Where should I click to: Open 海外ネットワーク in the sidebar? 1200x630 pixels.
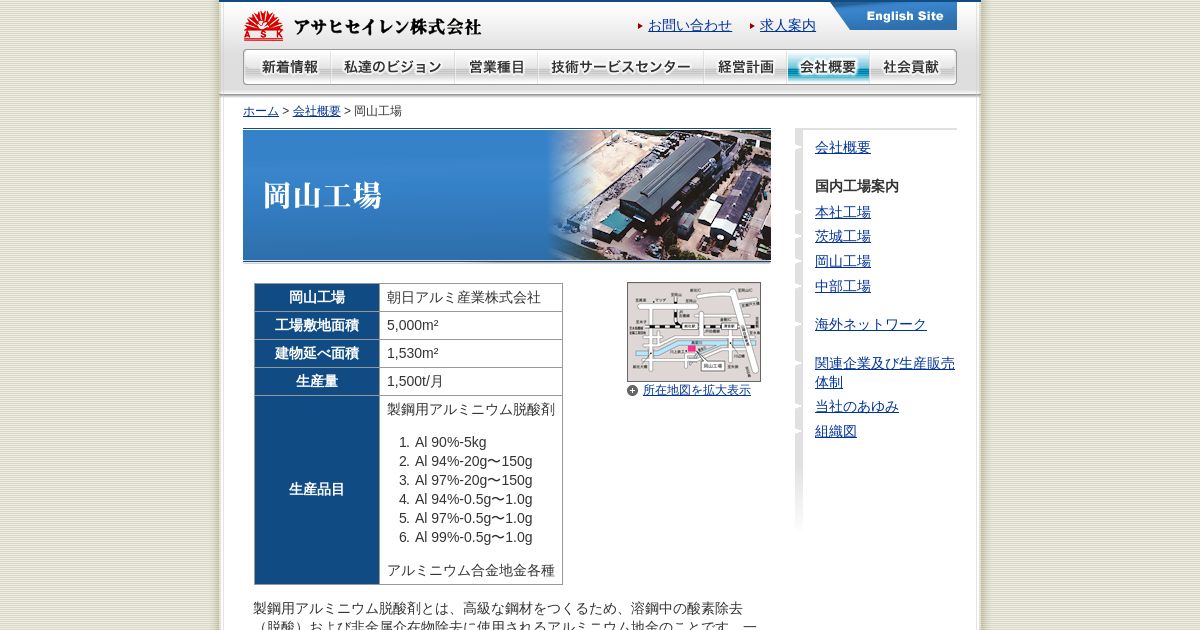click(871, 324)
